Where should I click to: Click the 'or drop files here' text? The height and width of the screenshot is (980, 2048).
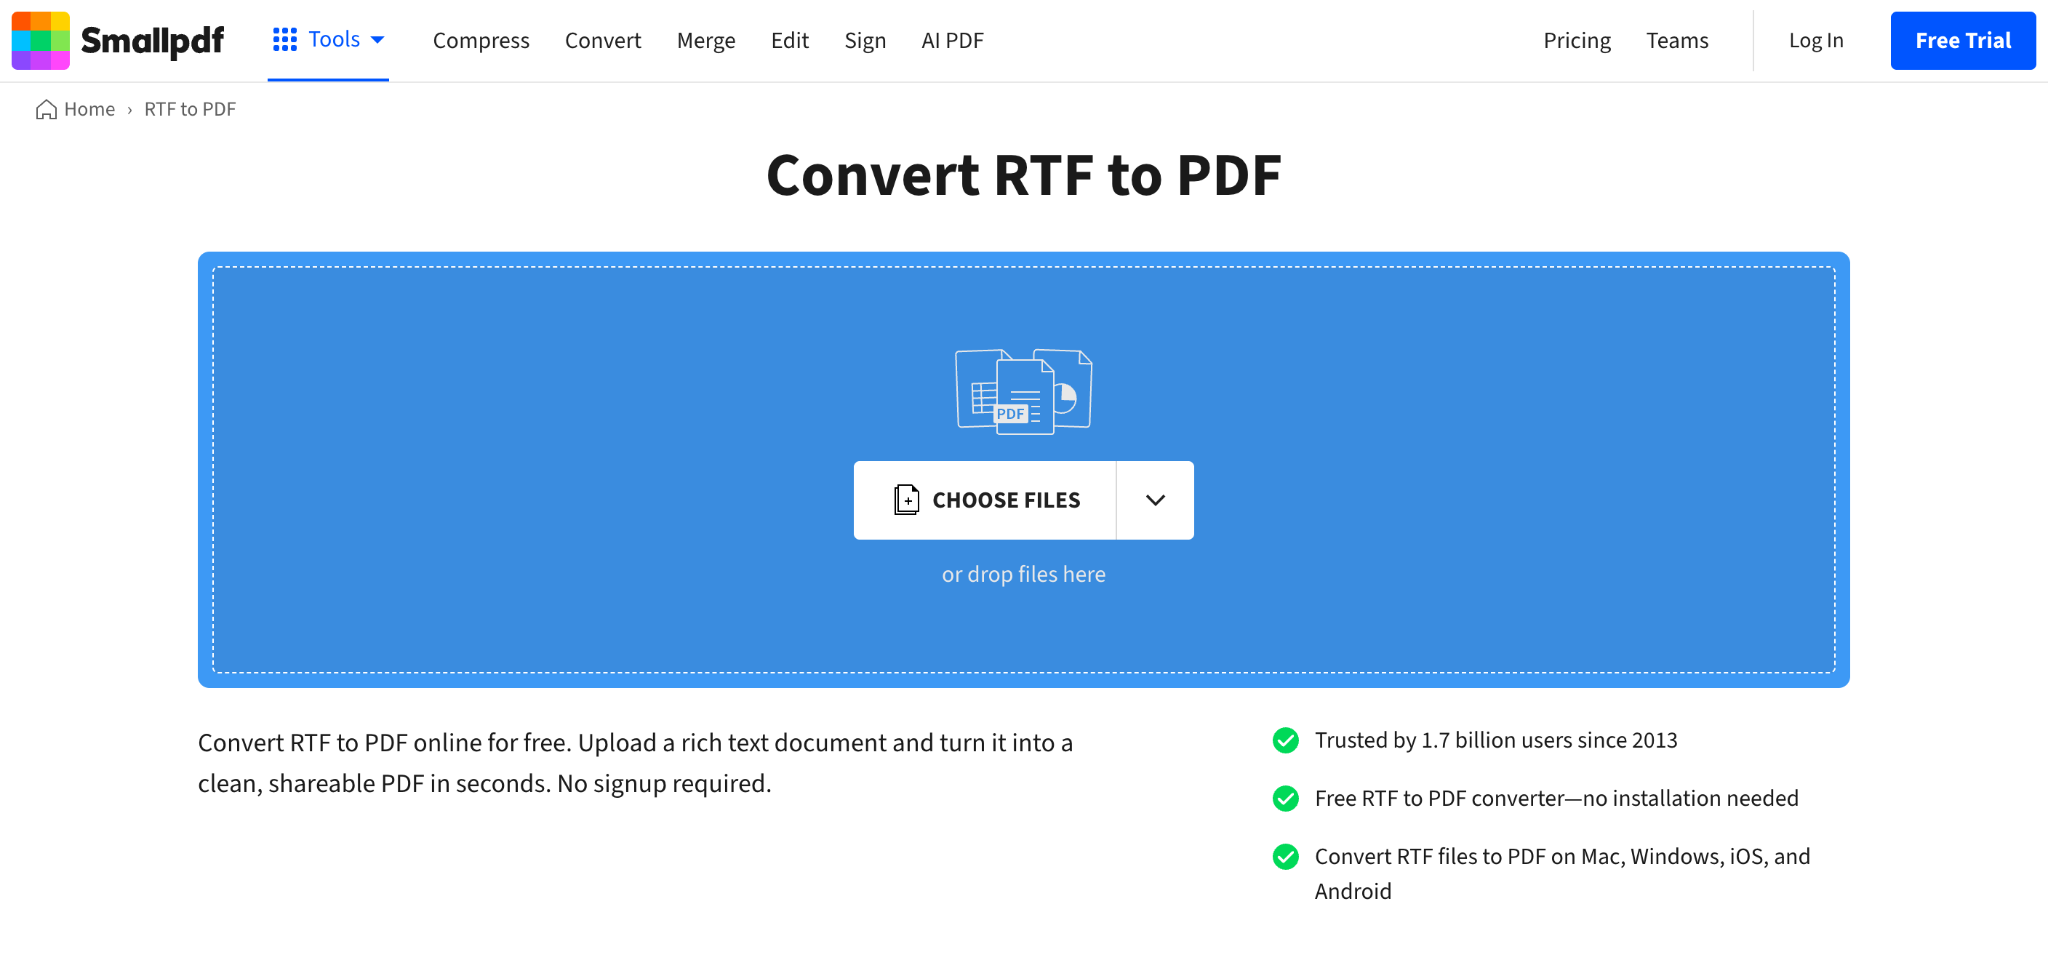[x=1024, y=574]
